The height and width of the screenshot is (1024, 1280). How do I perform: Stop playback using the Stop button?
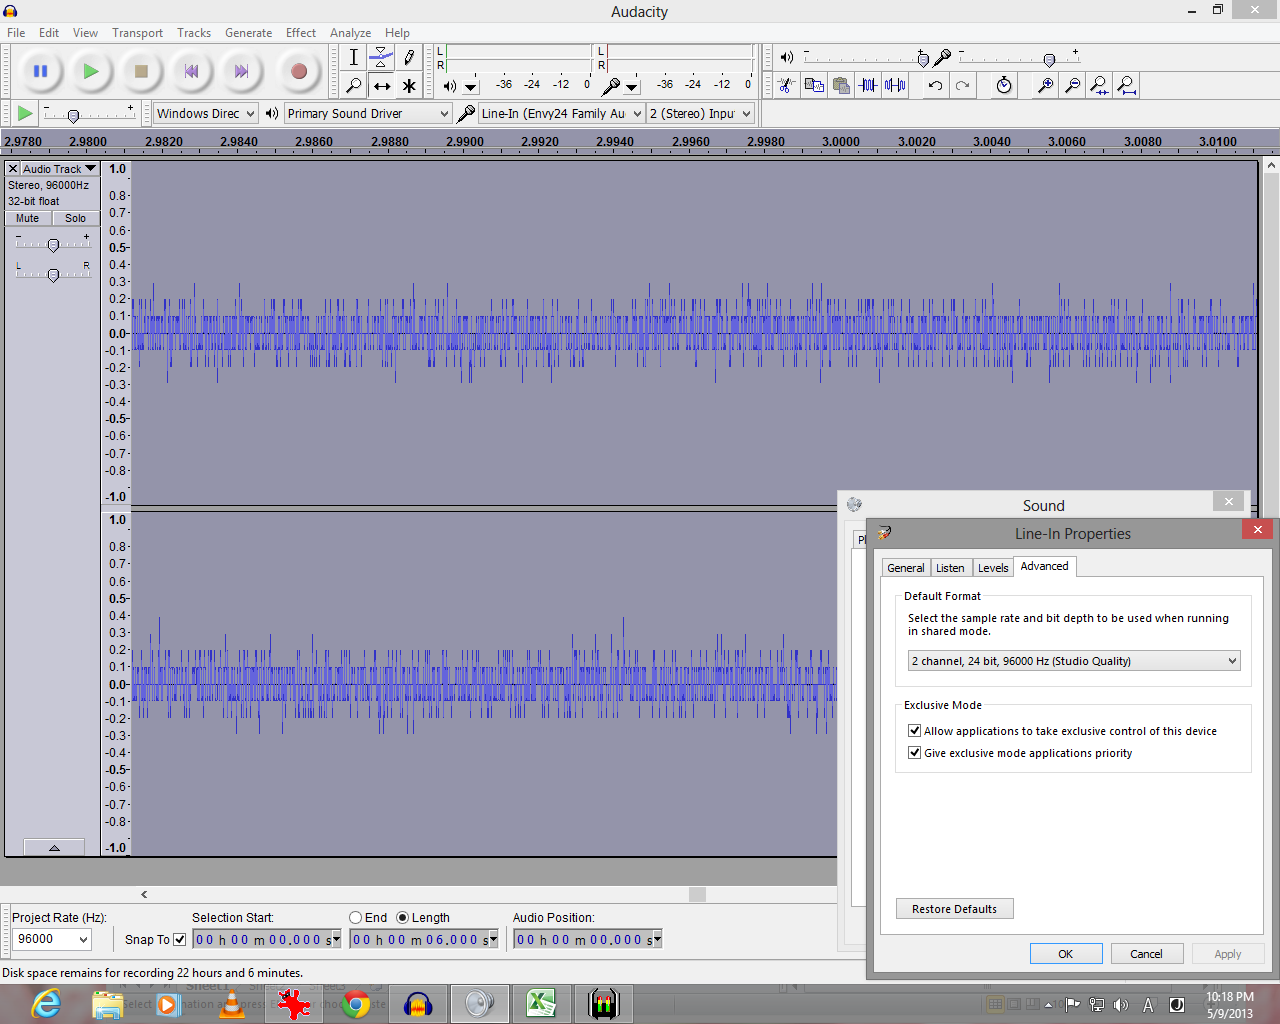141,71
